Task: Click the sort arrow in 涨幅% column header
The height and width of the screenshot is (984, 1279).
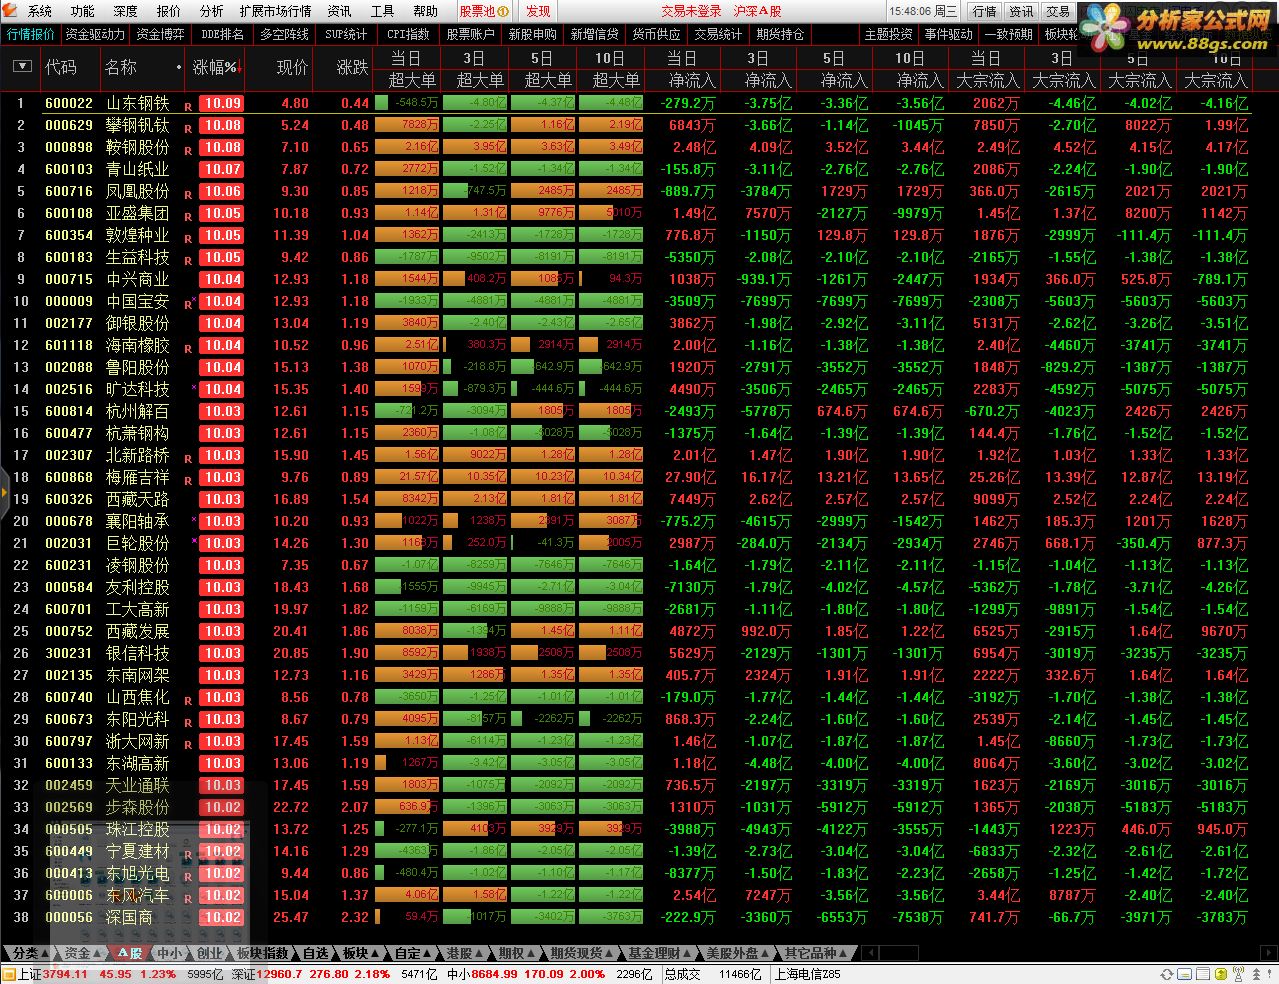Action: coord(240,67)
